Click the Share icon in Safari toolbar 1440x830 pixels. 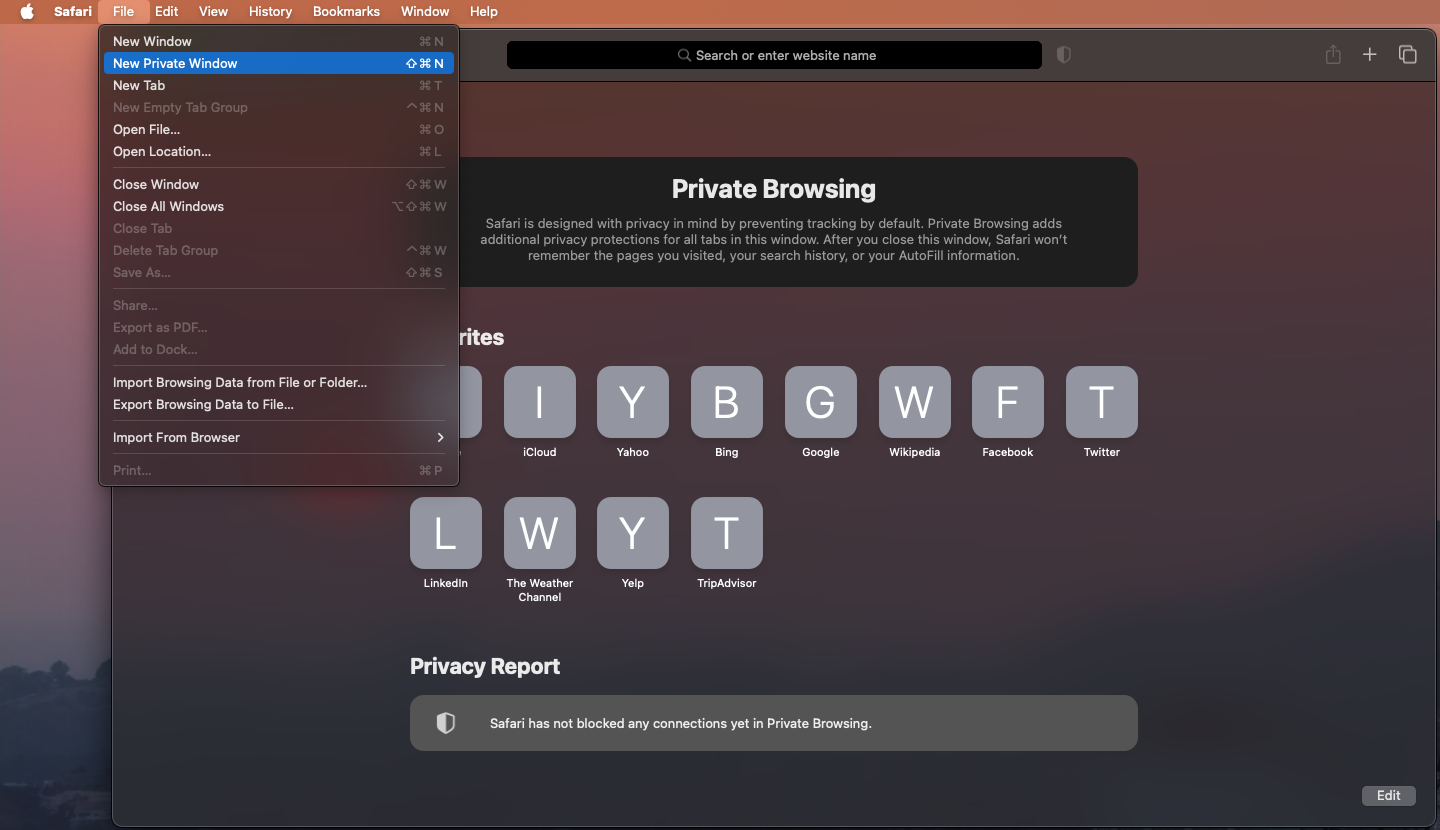coord(1333,55)
